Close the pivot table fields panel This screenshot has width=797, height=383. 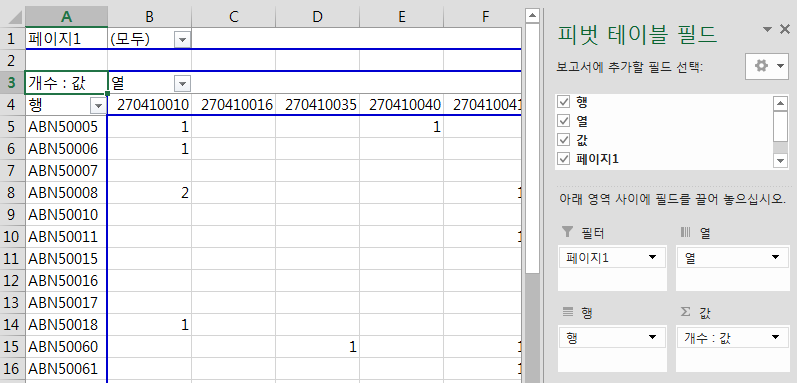tap(785, 30)
